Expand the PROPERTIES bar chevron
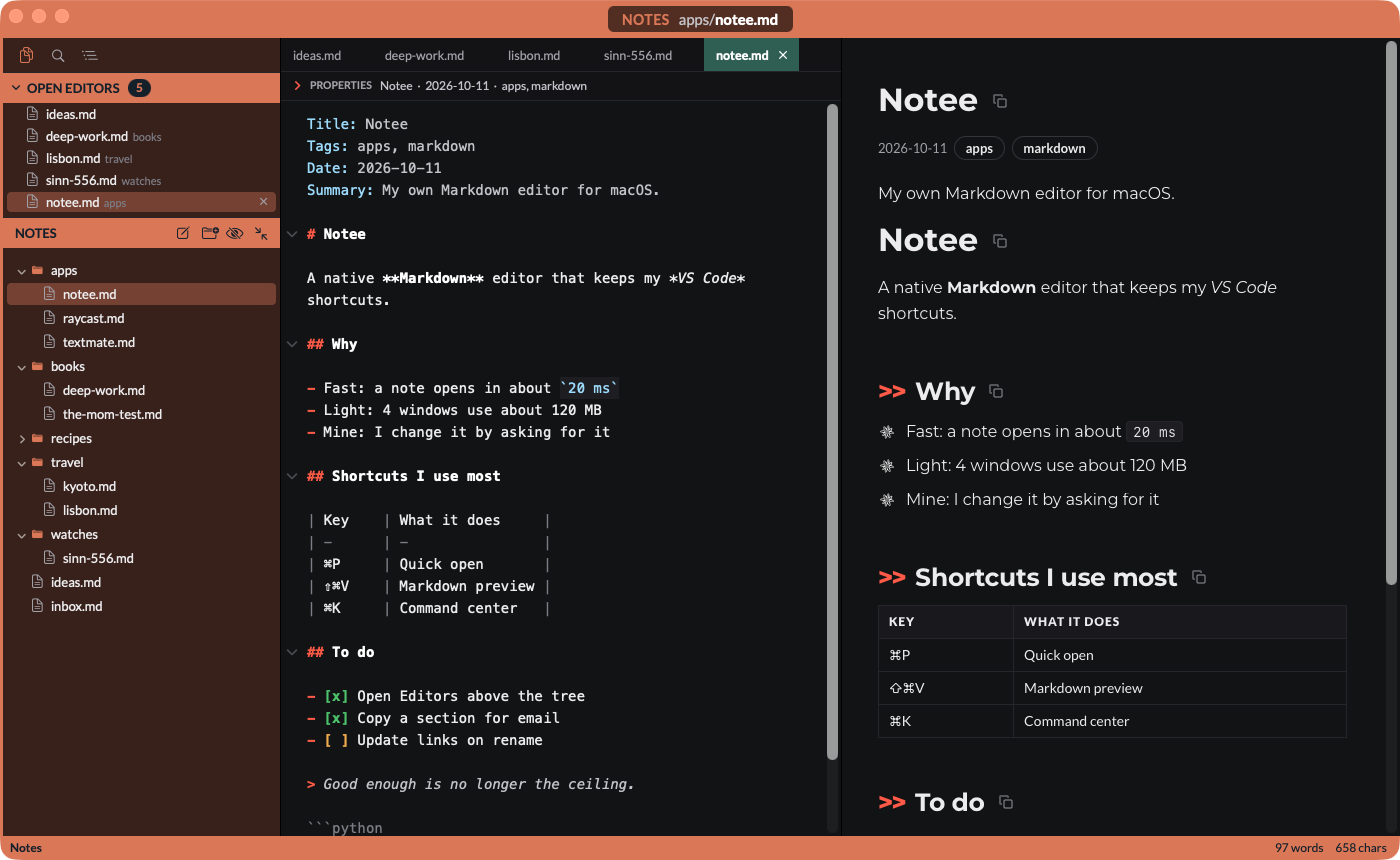This screenshot has width=1400, height=860. pos(297,86)
